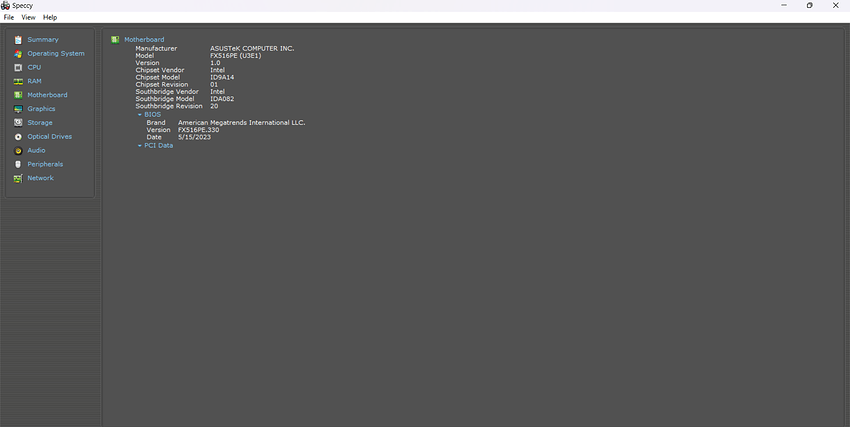Open the View menu

coord(28,17)
